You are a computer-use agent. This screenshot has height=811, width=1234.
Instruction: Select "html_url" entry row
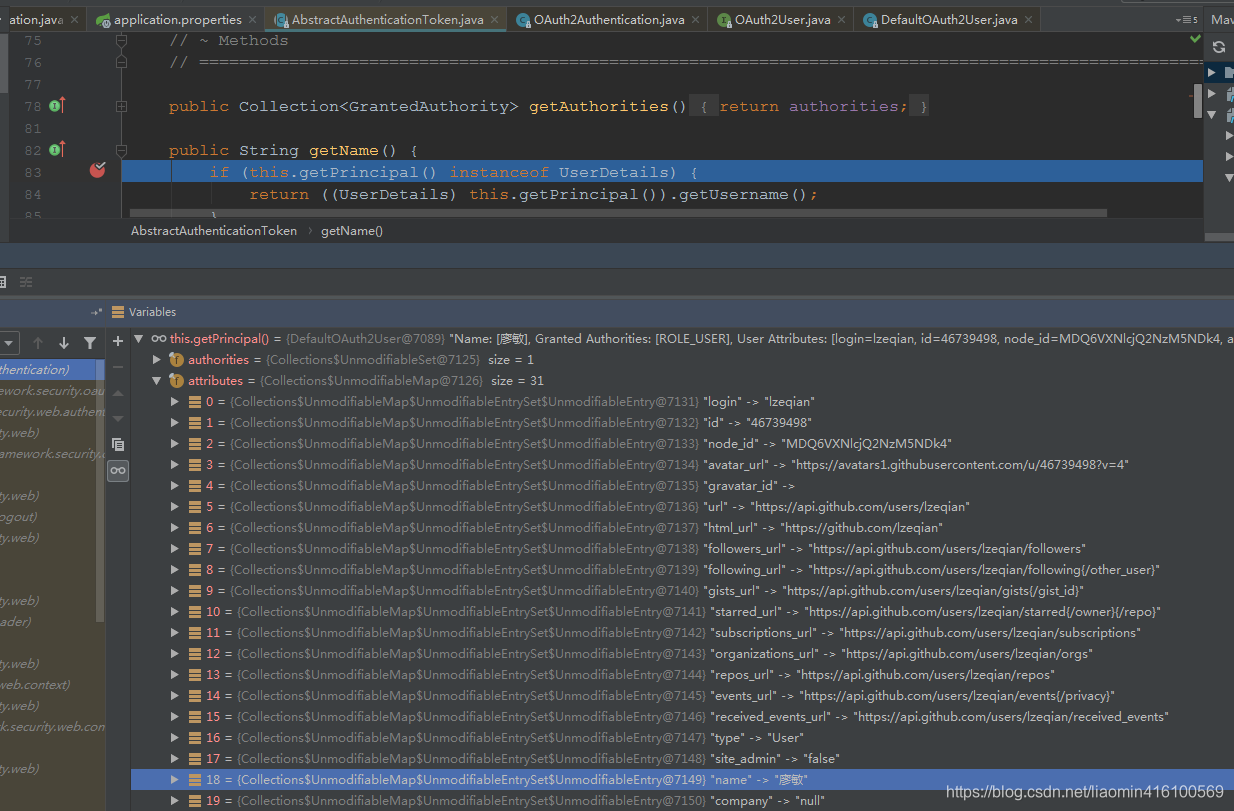point(682,527)
